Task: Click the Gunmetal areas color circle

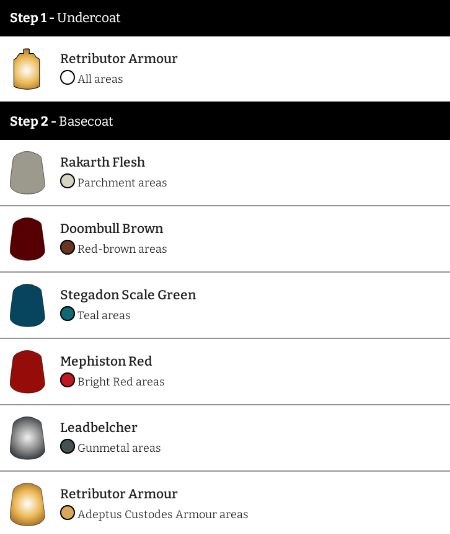Action: tap(67, 446)
